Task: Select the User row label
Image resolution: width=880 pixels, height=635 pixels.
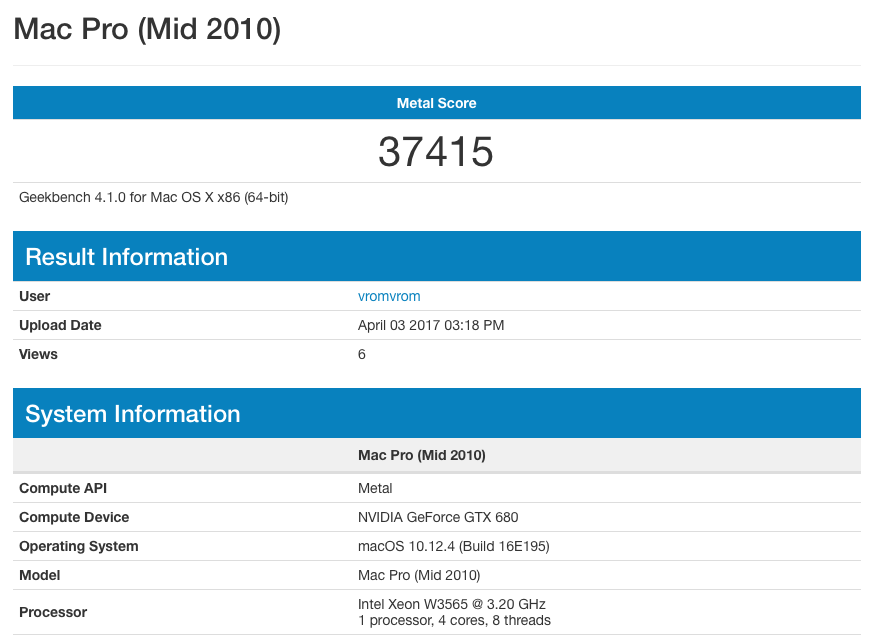Action: coord(35,296)
